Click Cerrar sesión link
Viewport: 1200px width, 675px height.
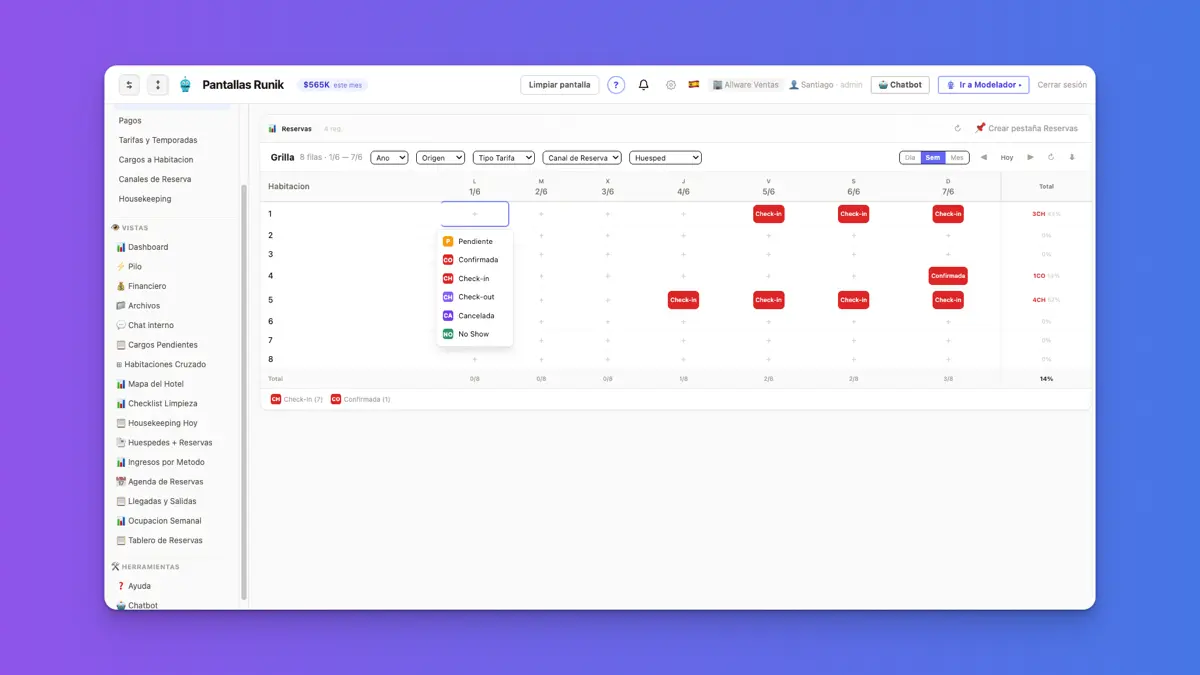coord(1062,85)
